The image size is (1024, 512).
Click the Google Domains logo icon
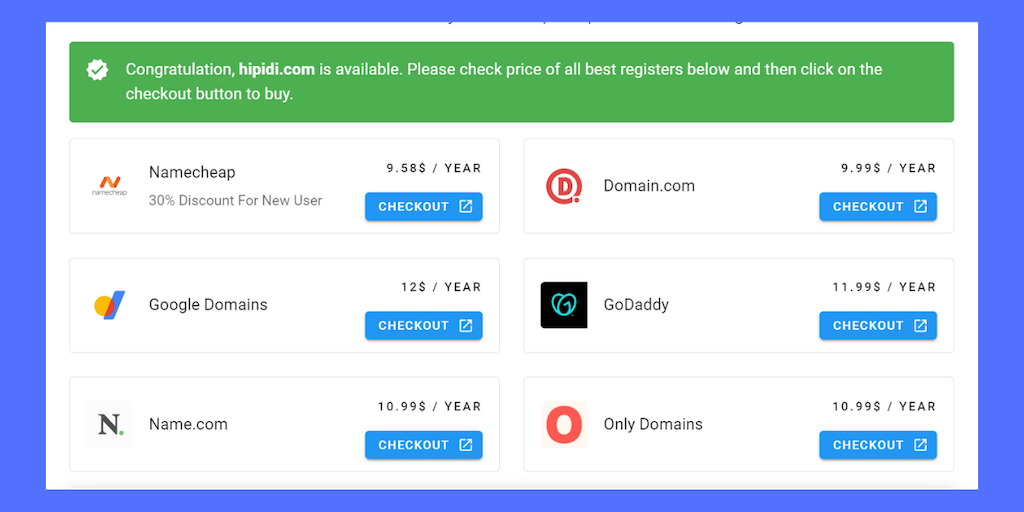(109, 305)
